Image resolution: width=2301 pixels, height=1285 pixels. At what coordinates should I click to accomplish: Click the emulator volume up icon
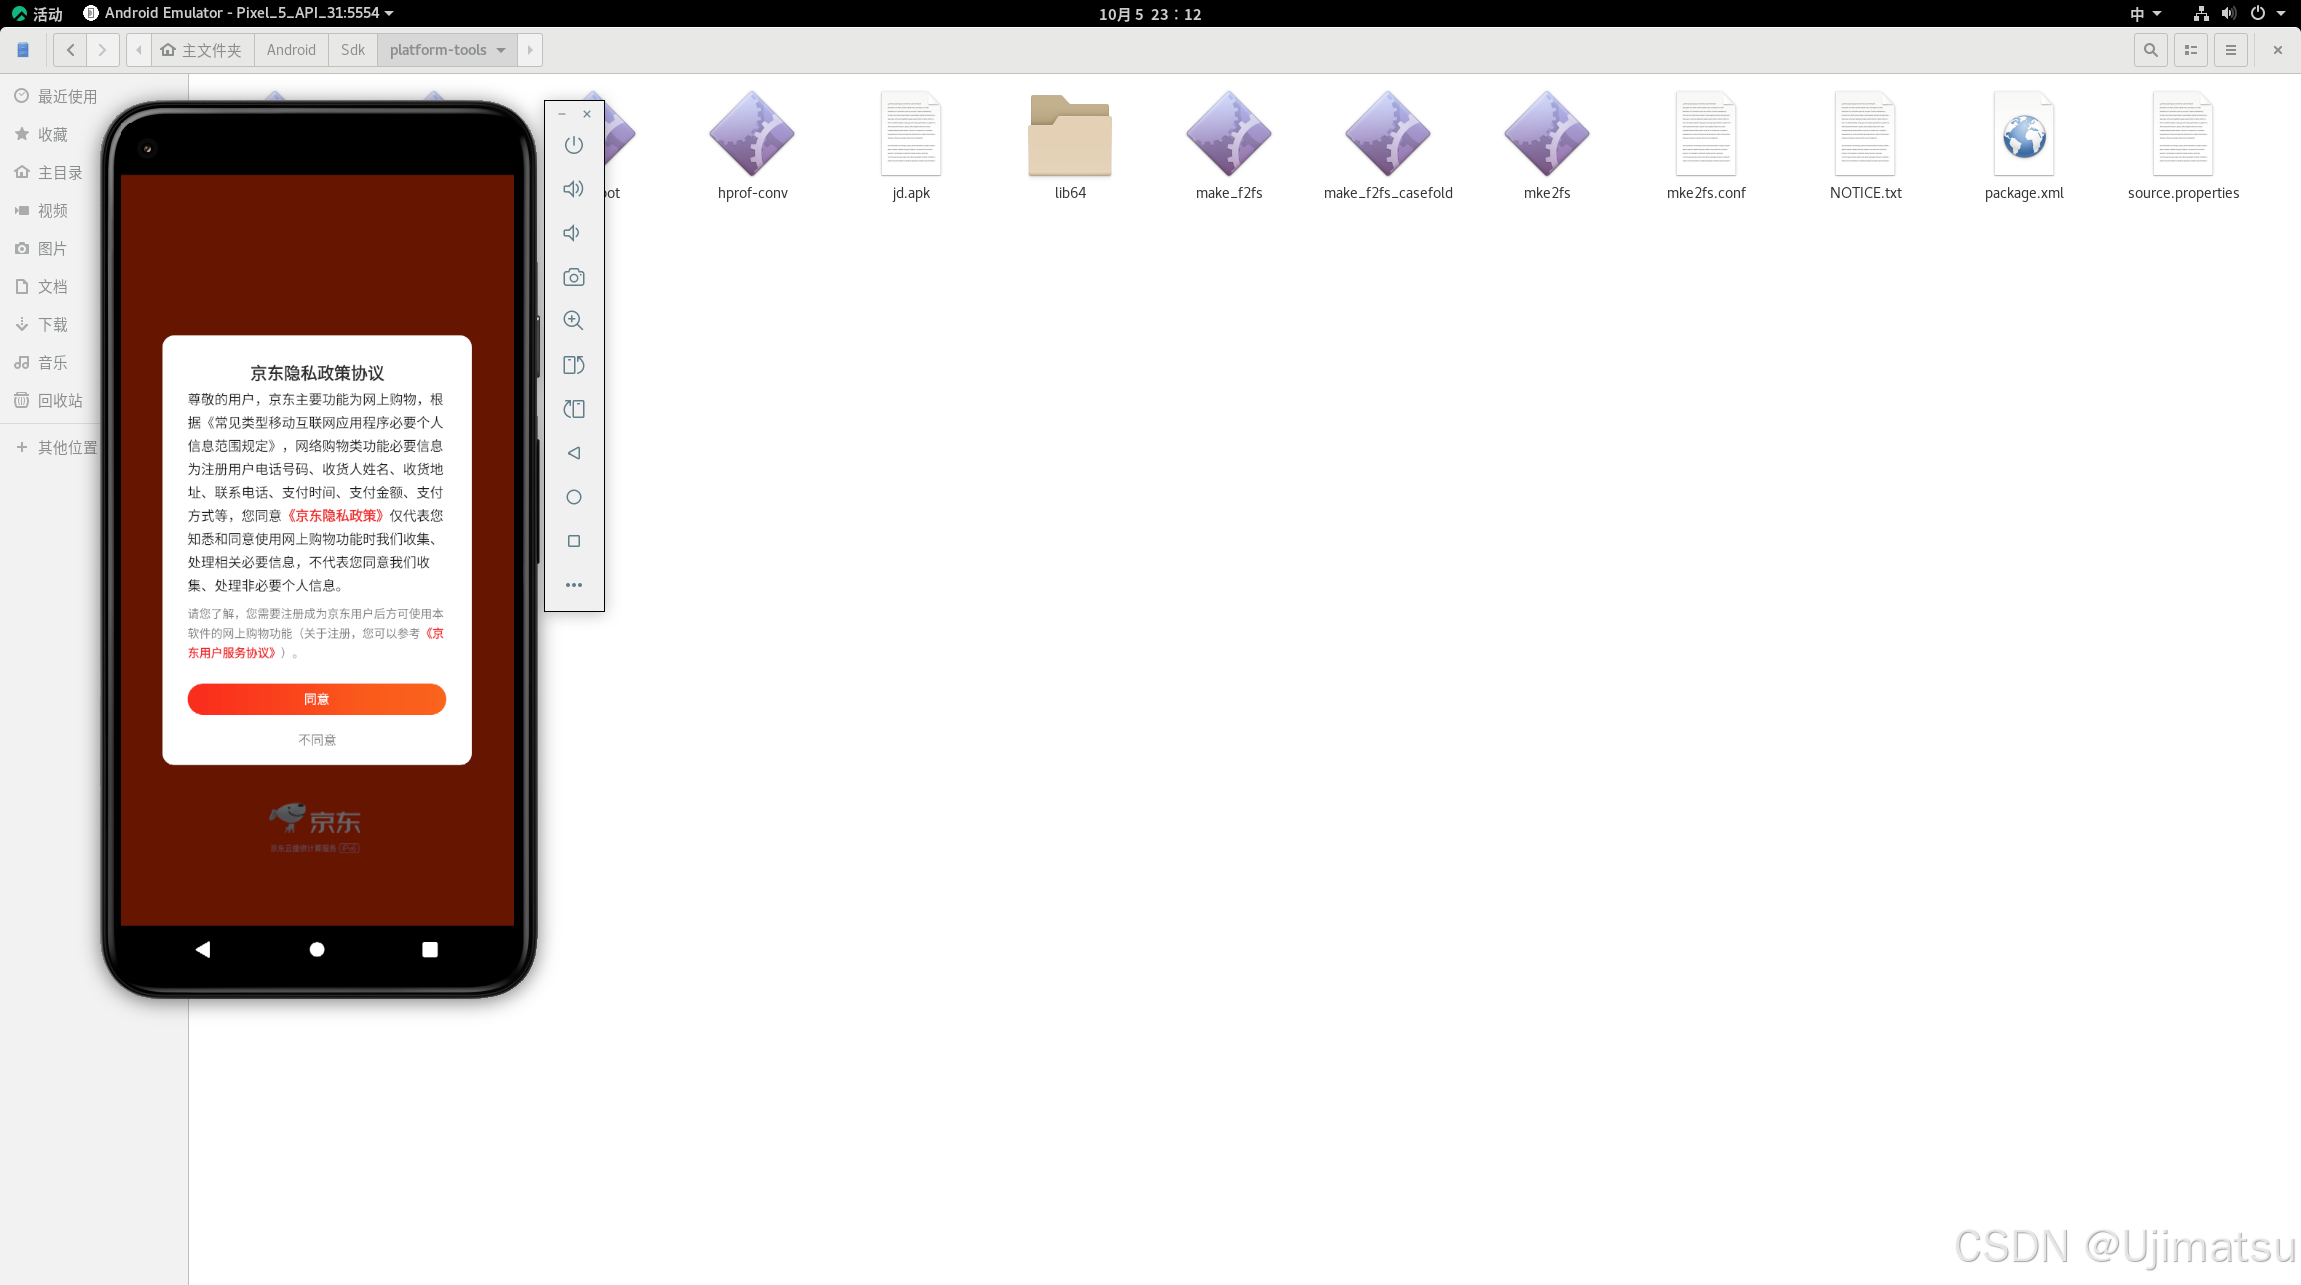point(573,189)
